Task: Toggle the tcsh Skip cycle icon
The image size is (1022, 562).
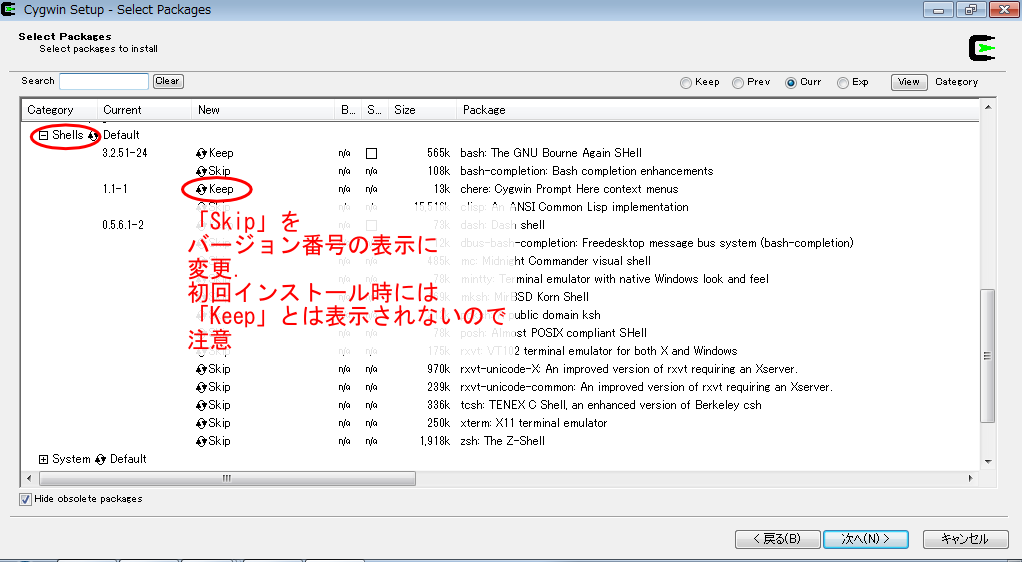Action: (201, 406)
